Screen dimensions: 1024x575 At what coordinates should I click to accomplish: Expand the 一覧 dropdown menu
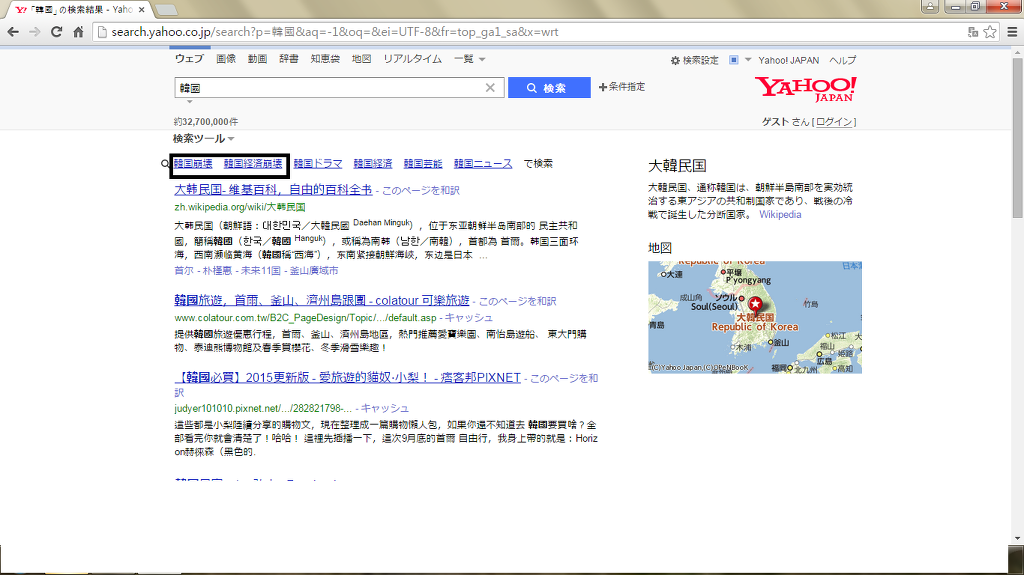[470, 59]
